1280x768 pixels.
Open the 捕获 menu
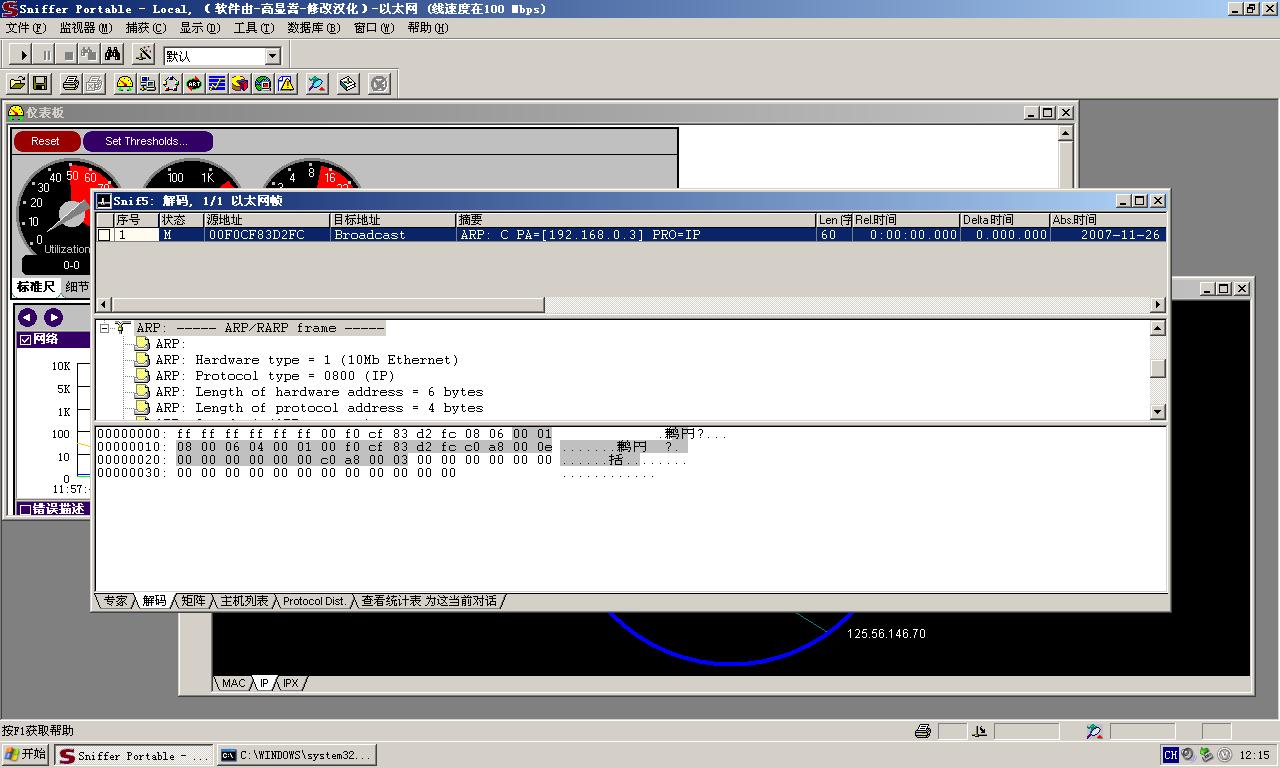[x=145, y=28]
